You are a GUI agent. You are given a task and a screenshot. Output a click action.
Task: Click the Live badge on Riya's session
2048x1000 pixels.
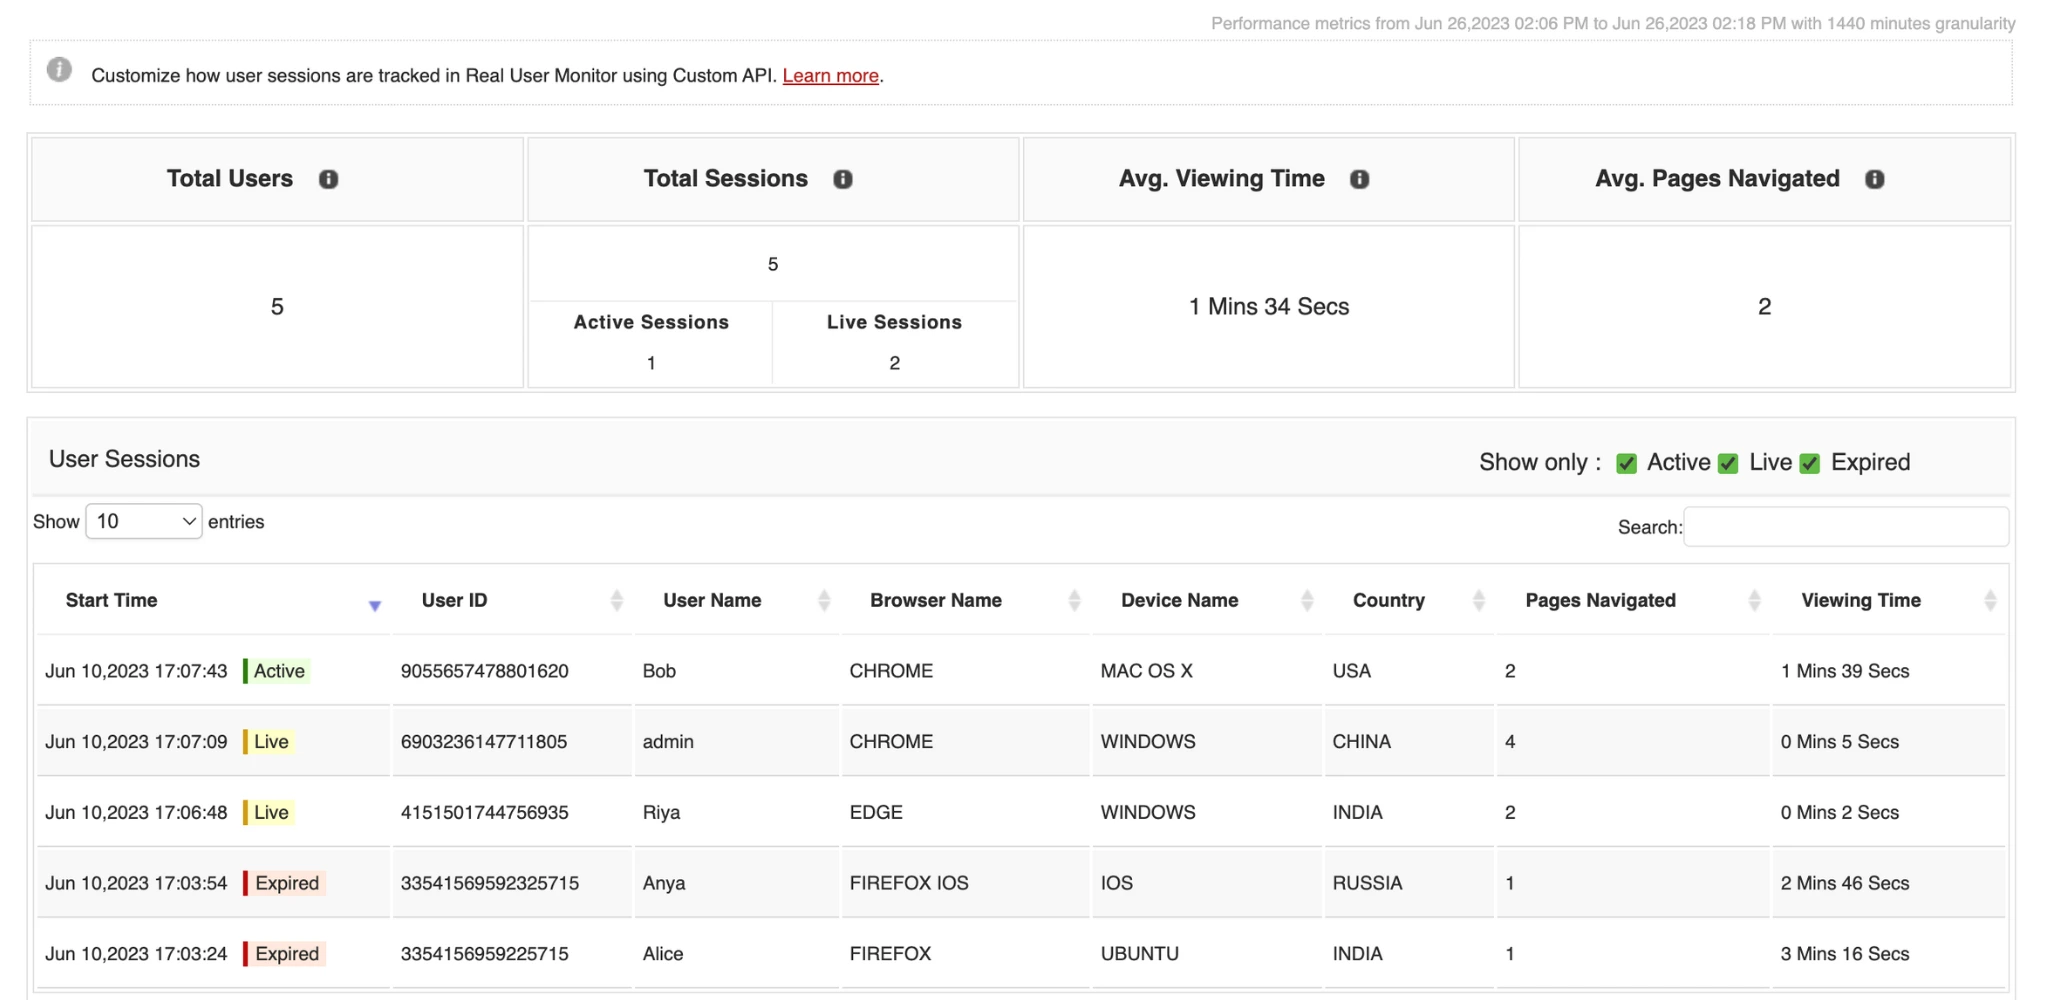268,812
